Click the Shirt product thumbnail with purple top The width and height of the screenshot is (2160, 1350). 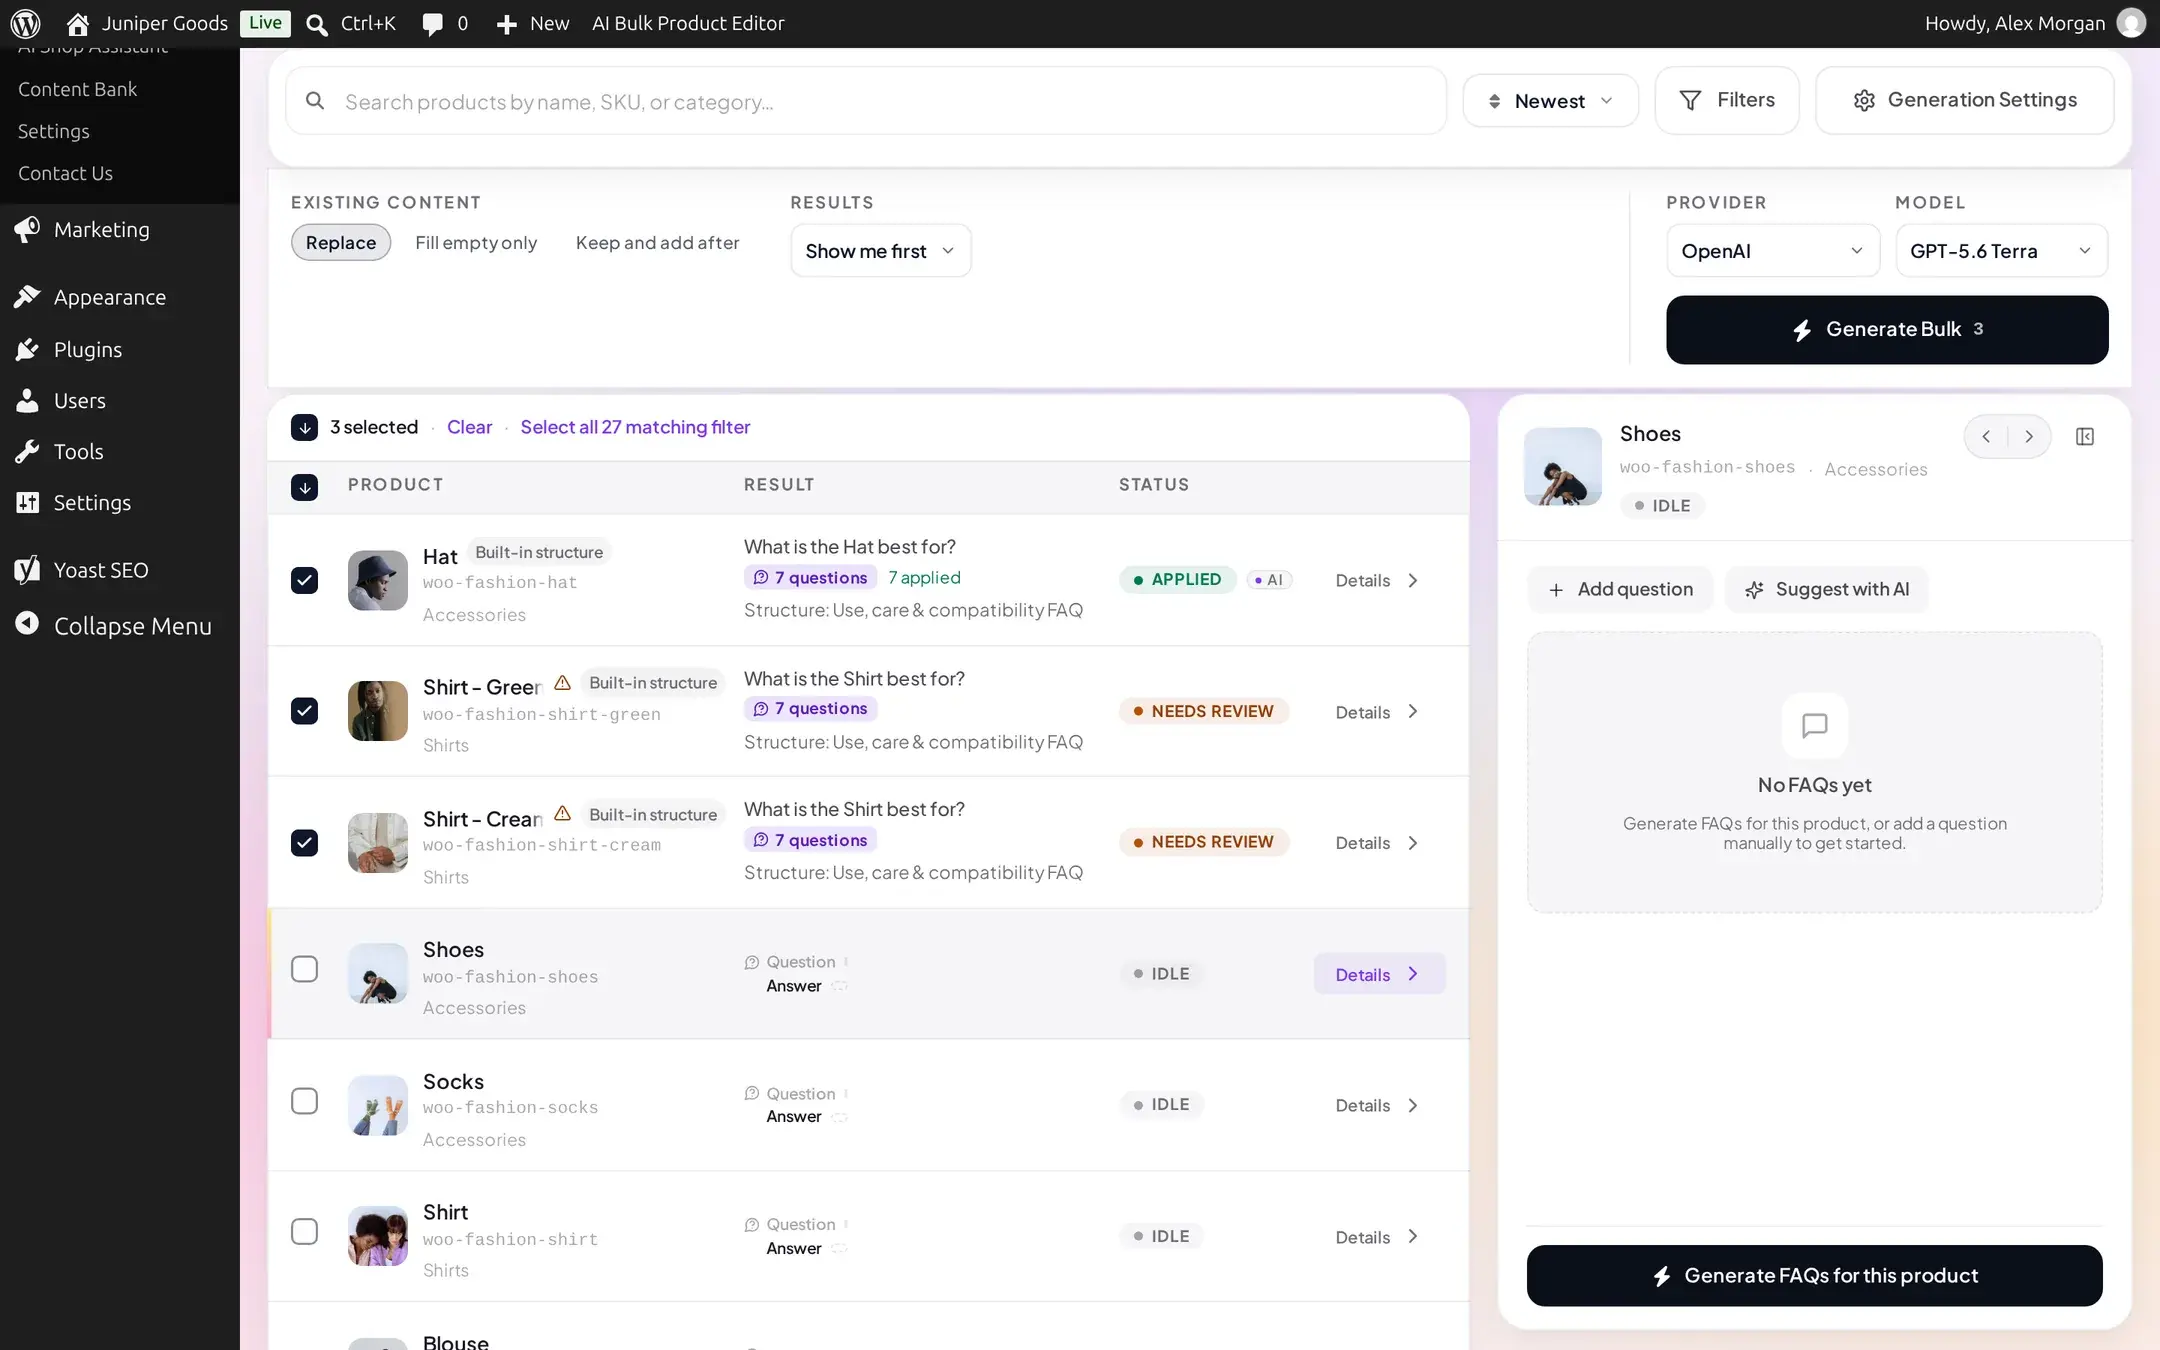pyautogui.click(x=377, y=1236)
